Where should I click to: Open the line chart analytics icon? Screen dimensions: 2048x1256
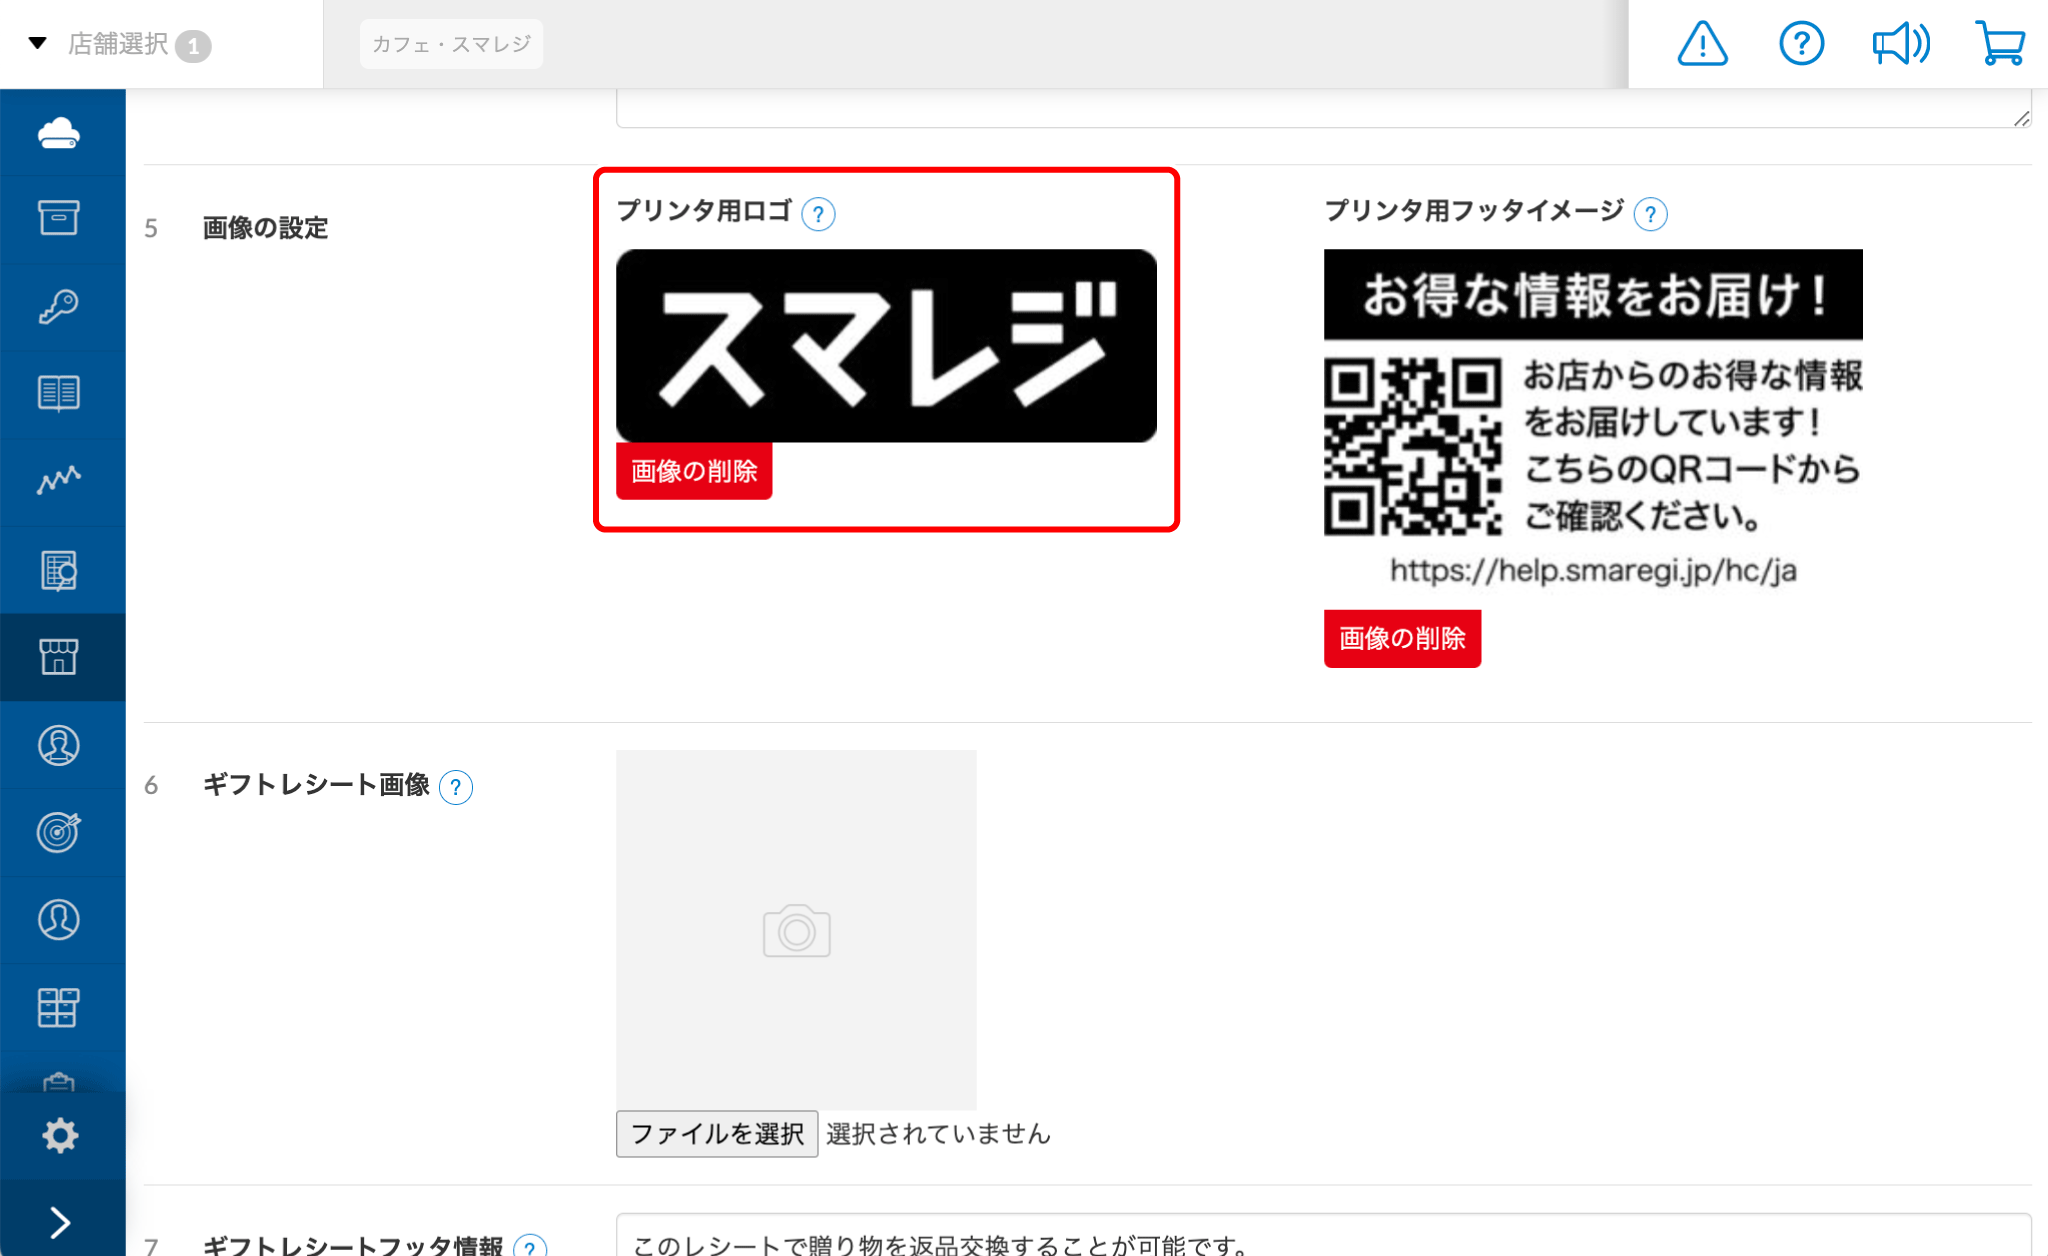(x=59, y=481)
